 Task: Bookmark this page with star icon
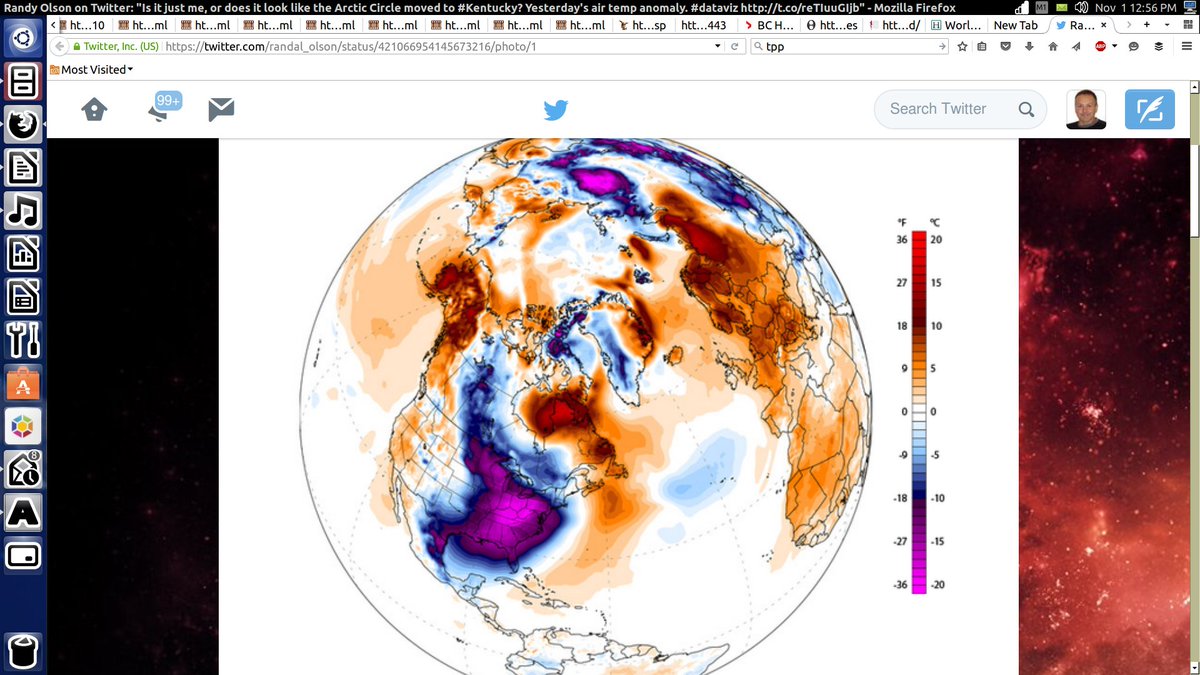click(962, 47)
